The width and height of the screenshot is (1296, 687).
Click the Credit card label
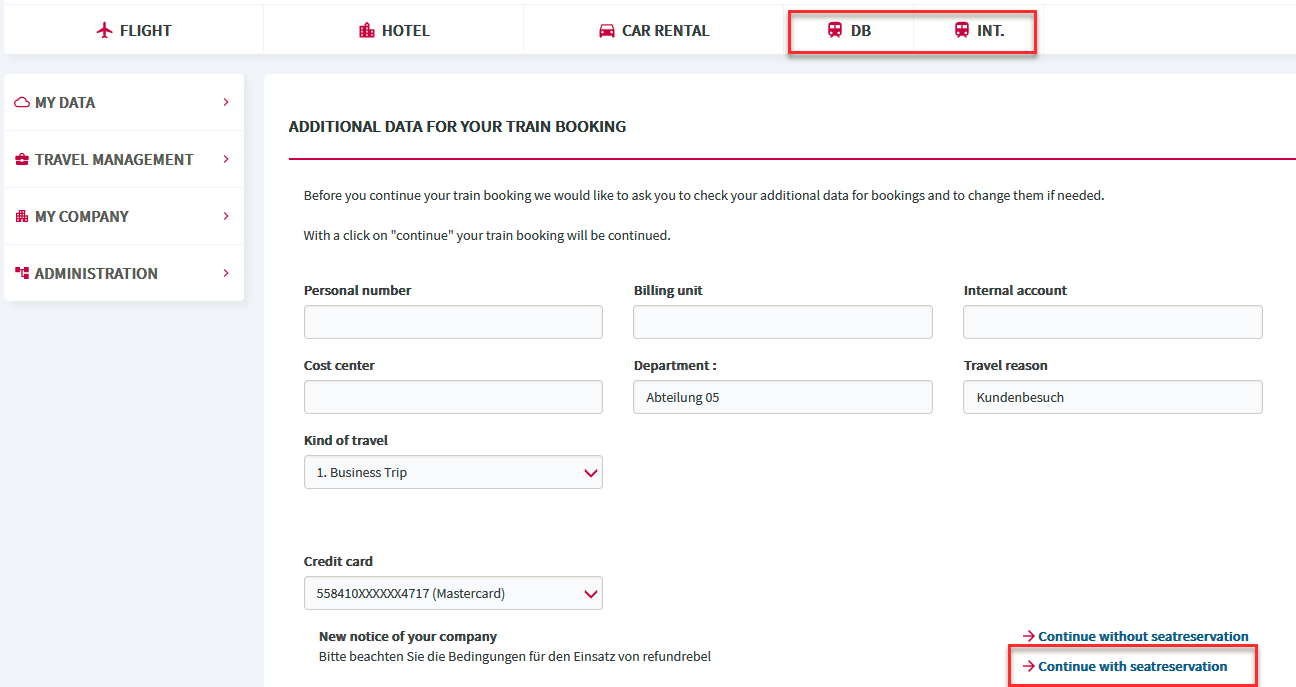(x=338, y=561)
